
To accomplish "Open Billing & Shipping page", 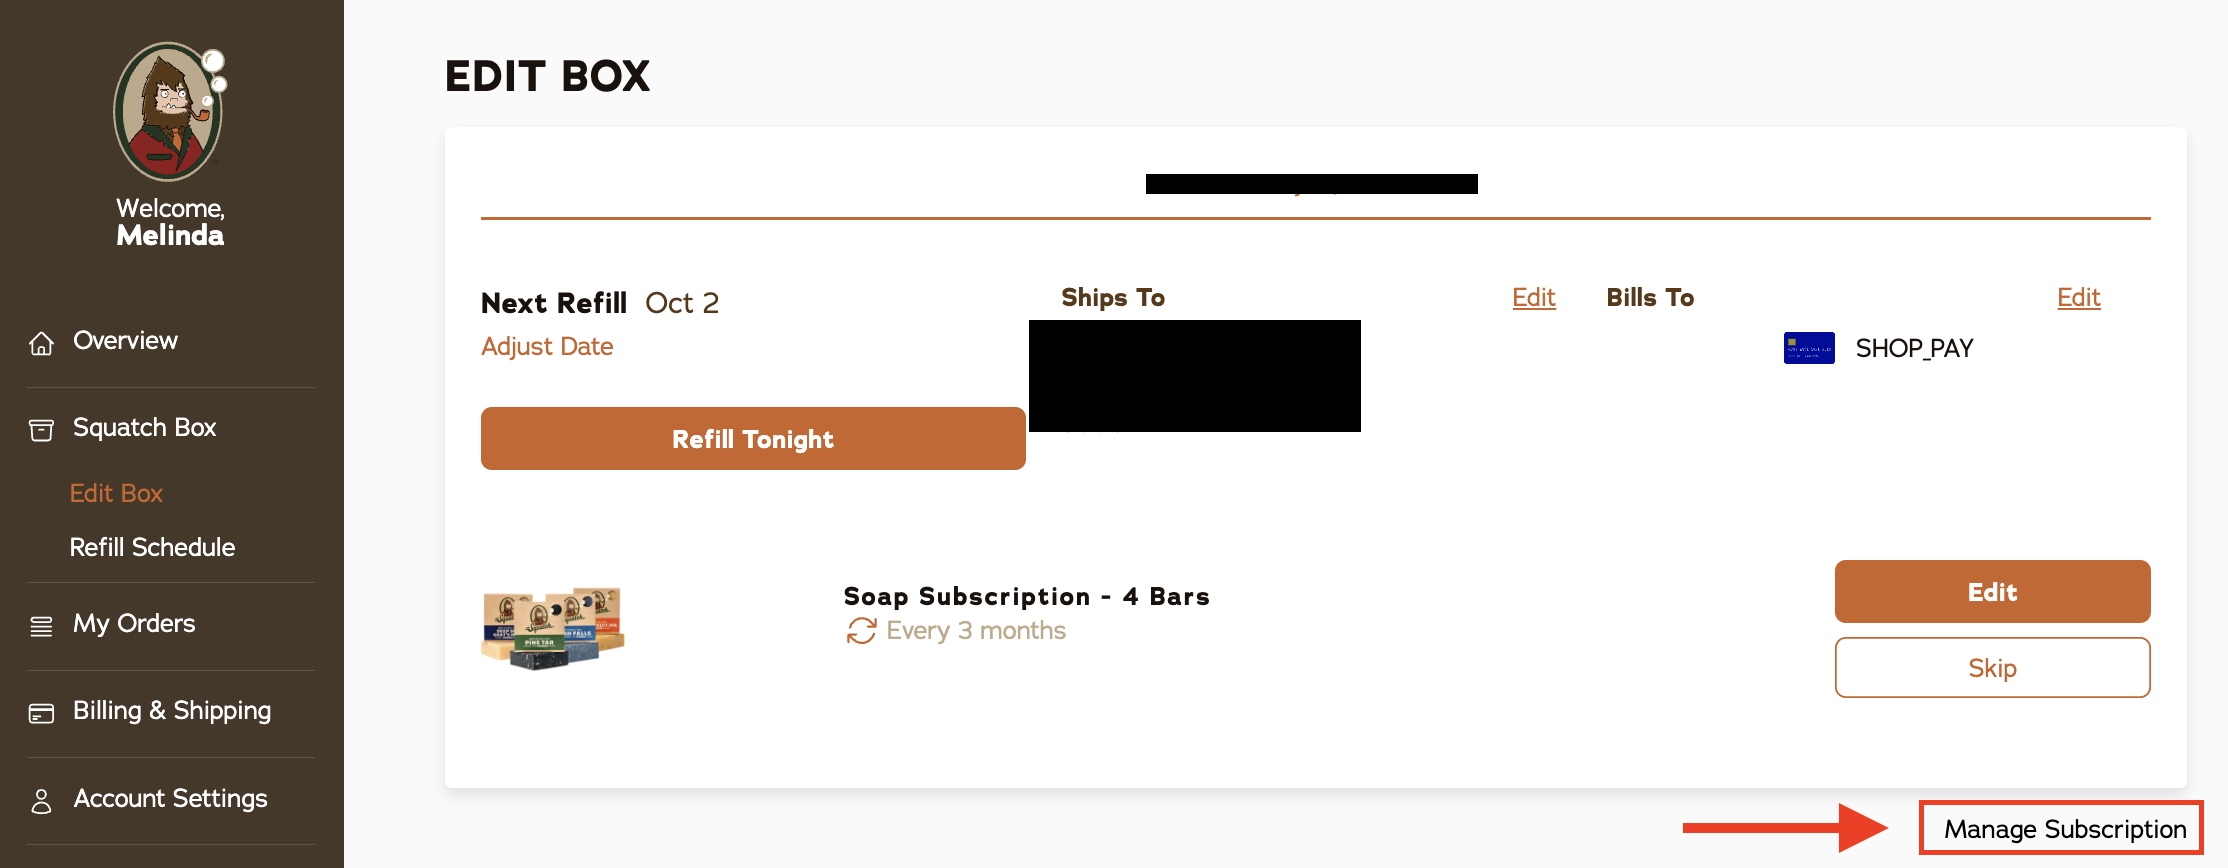I will [172, 710].
